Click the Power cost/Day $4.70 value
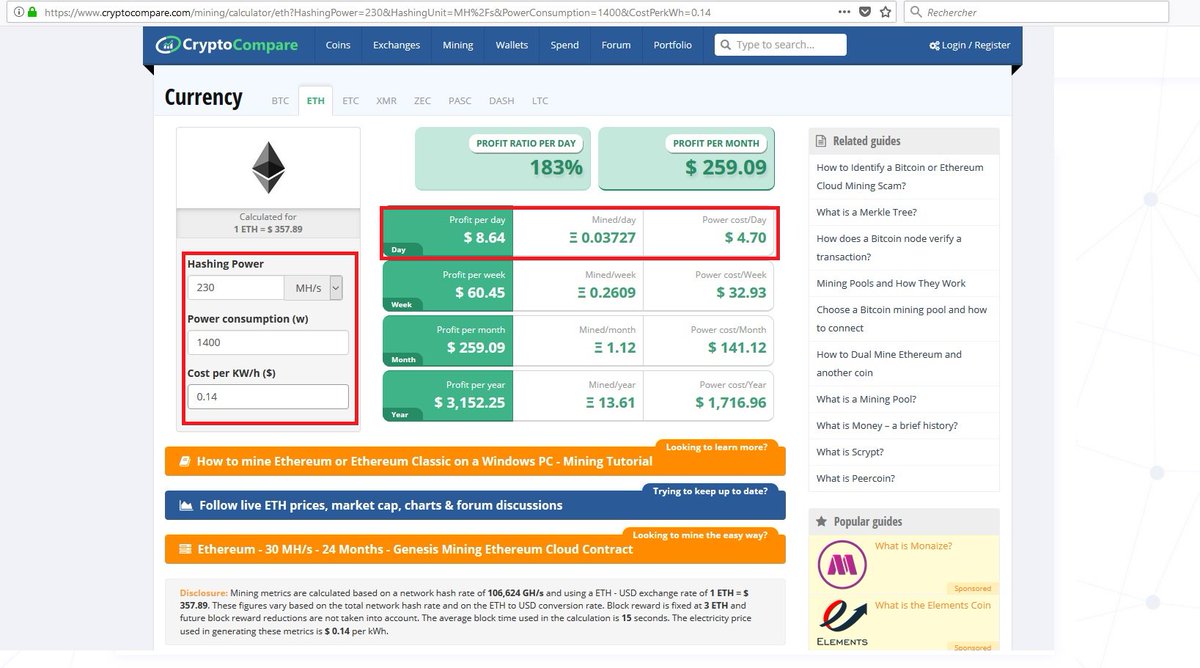The width and height of the screenshot is (1200, 668). coord(745,238)
